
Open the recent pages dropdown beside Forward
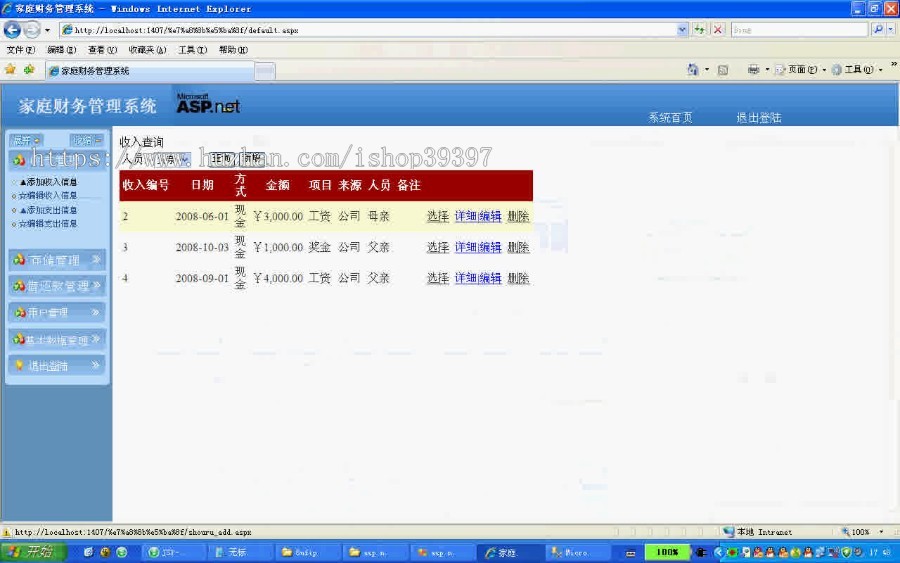[47, 30]
